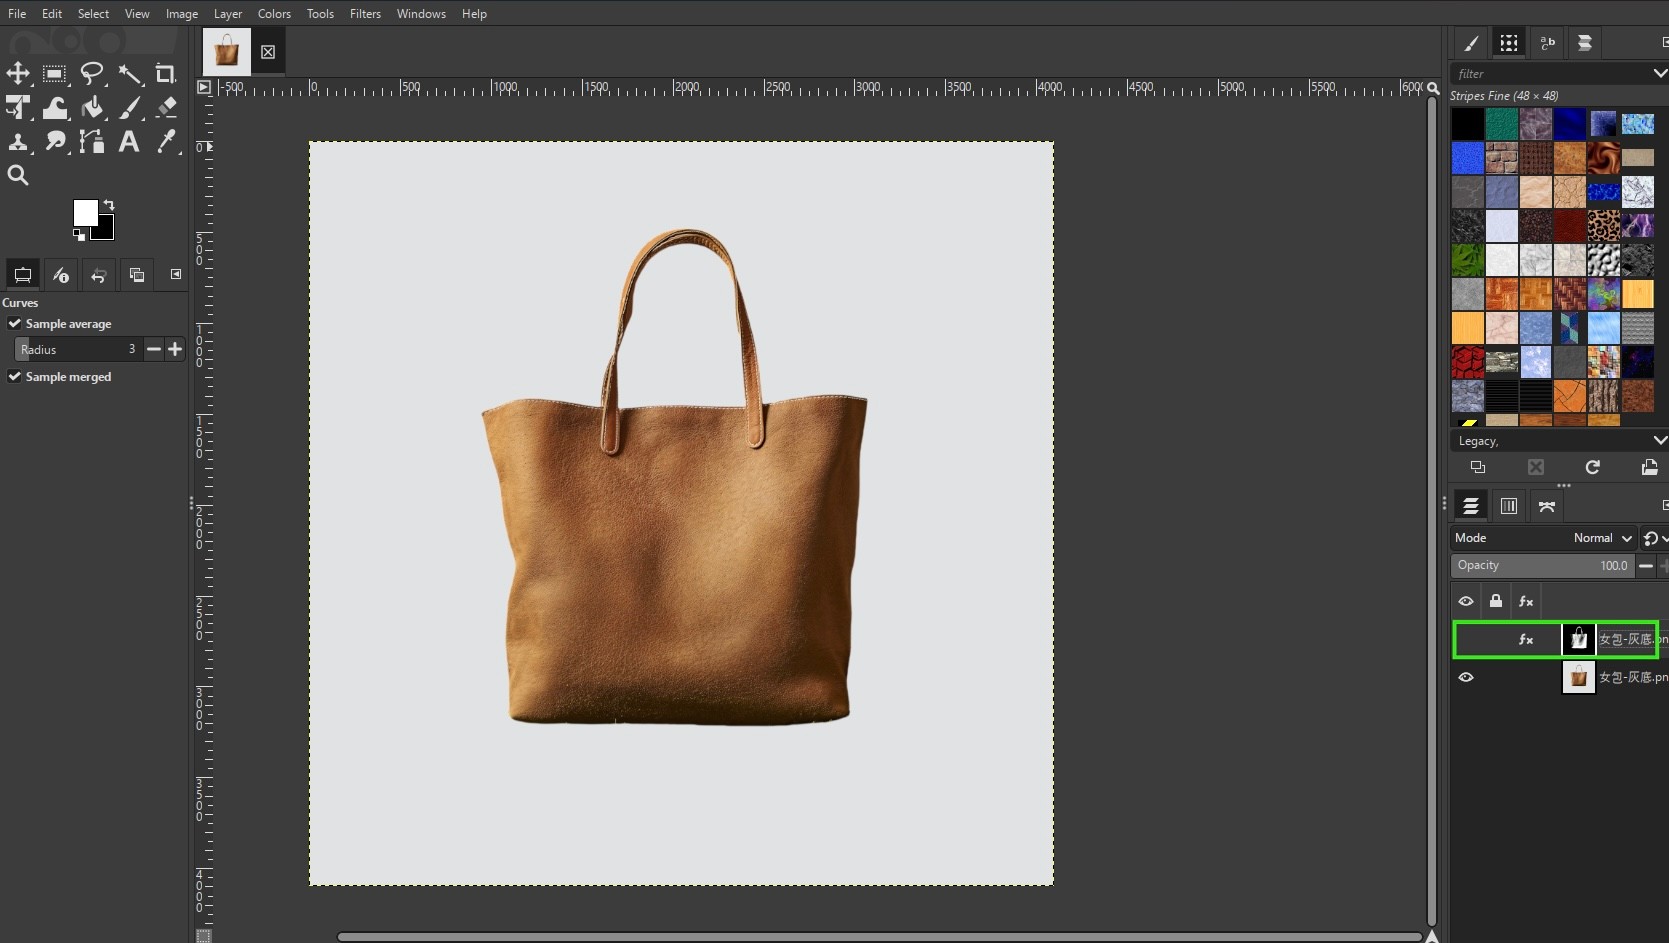1669x943 pixels.
Task: Open the image menu at ruler corner
Action: click(x=204, y=88)
